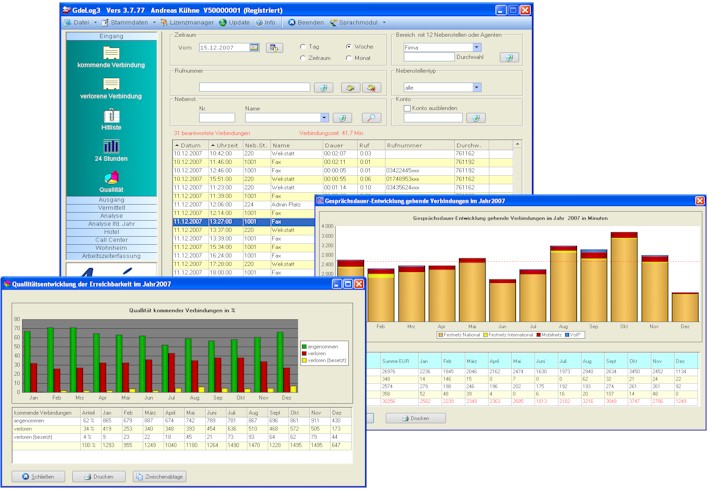Show the 24 Stunden chart icon
The height and width of the screenshot is (489, 708).
click(110, 147)
